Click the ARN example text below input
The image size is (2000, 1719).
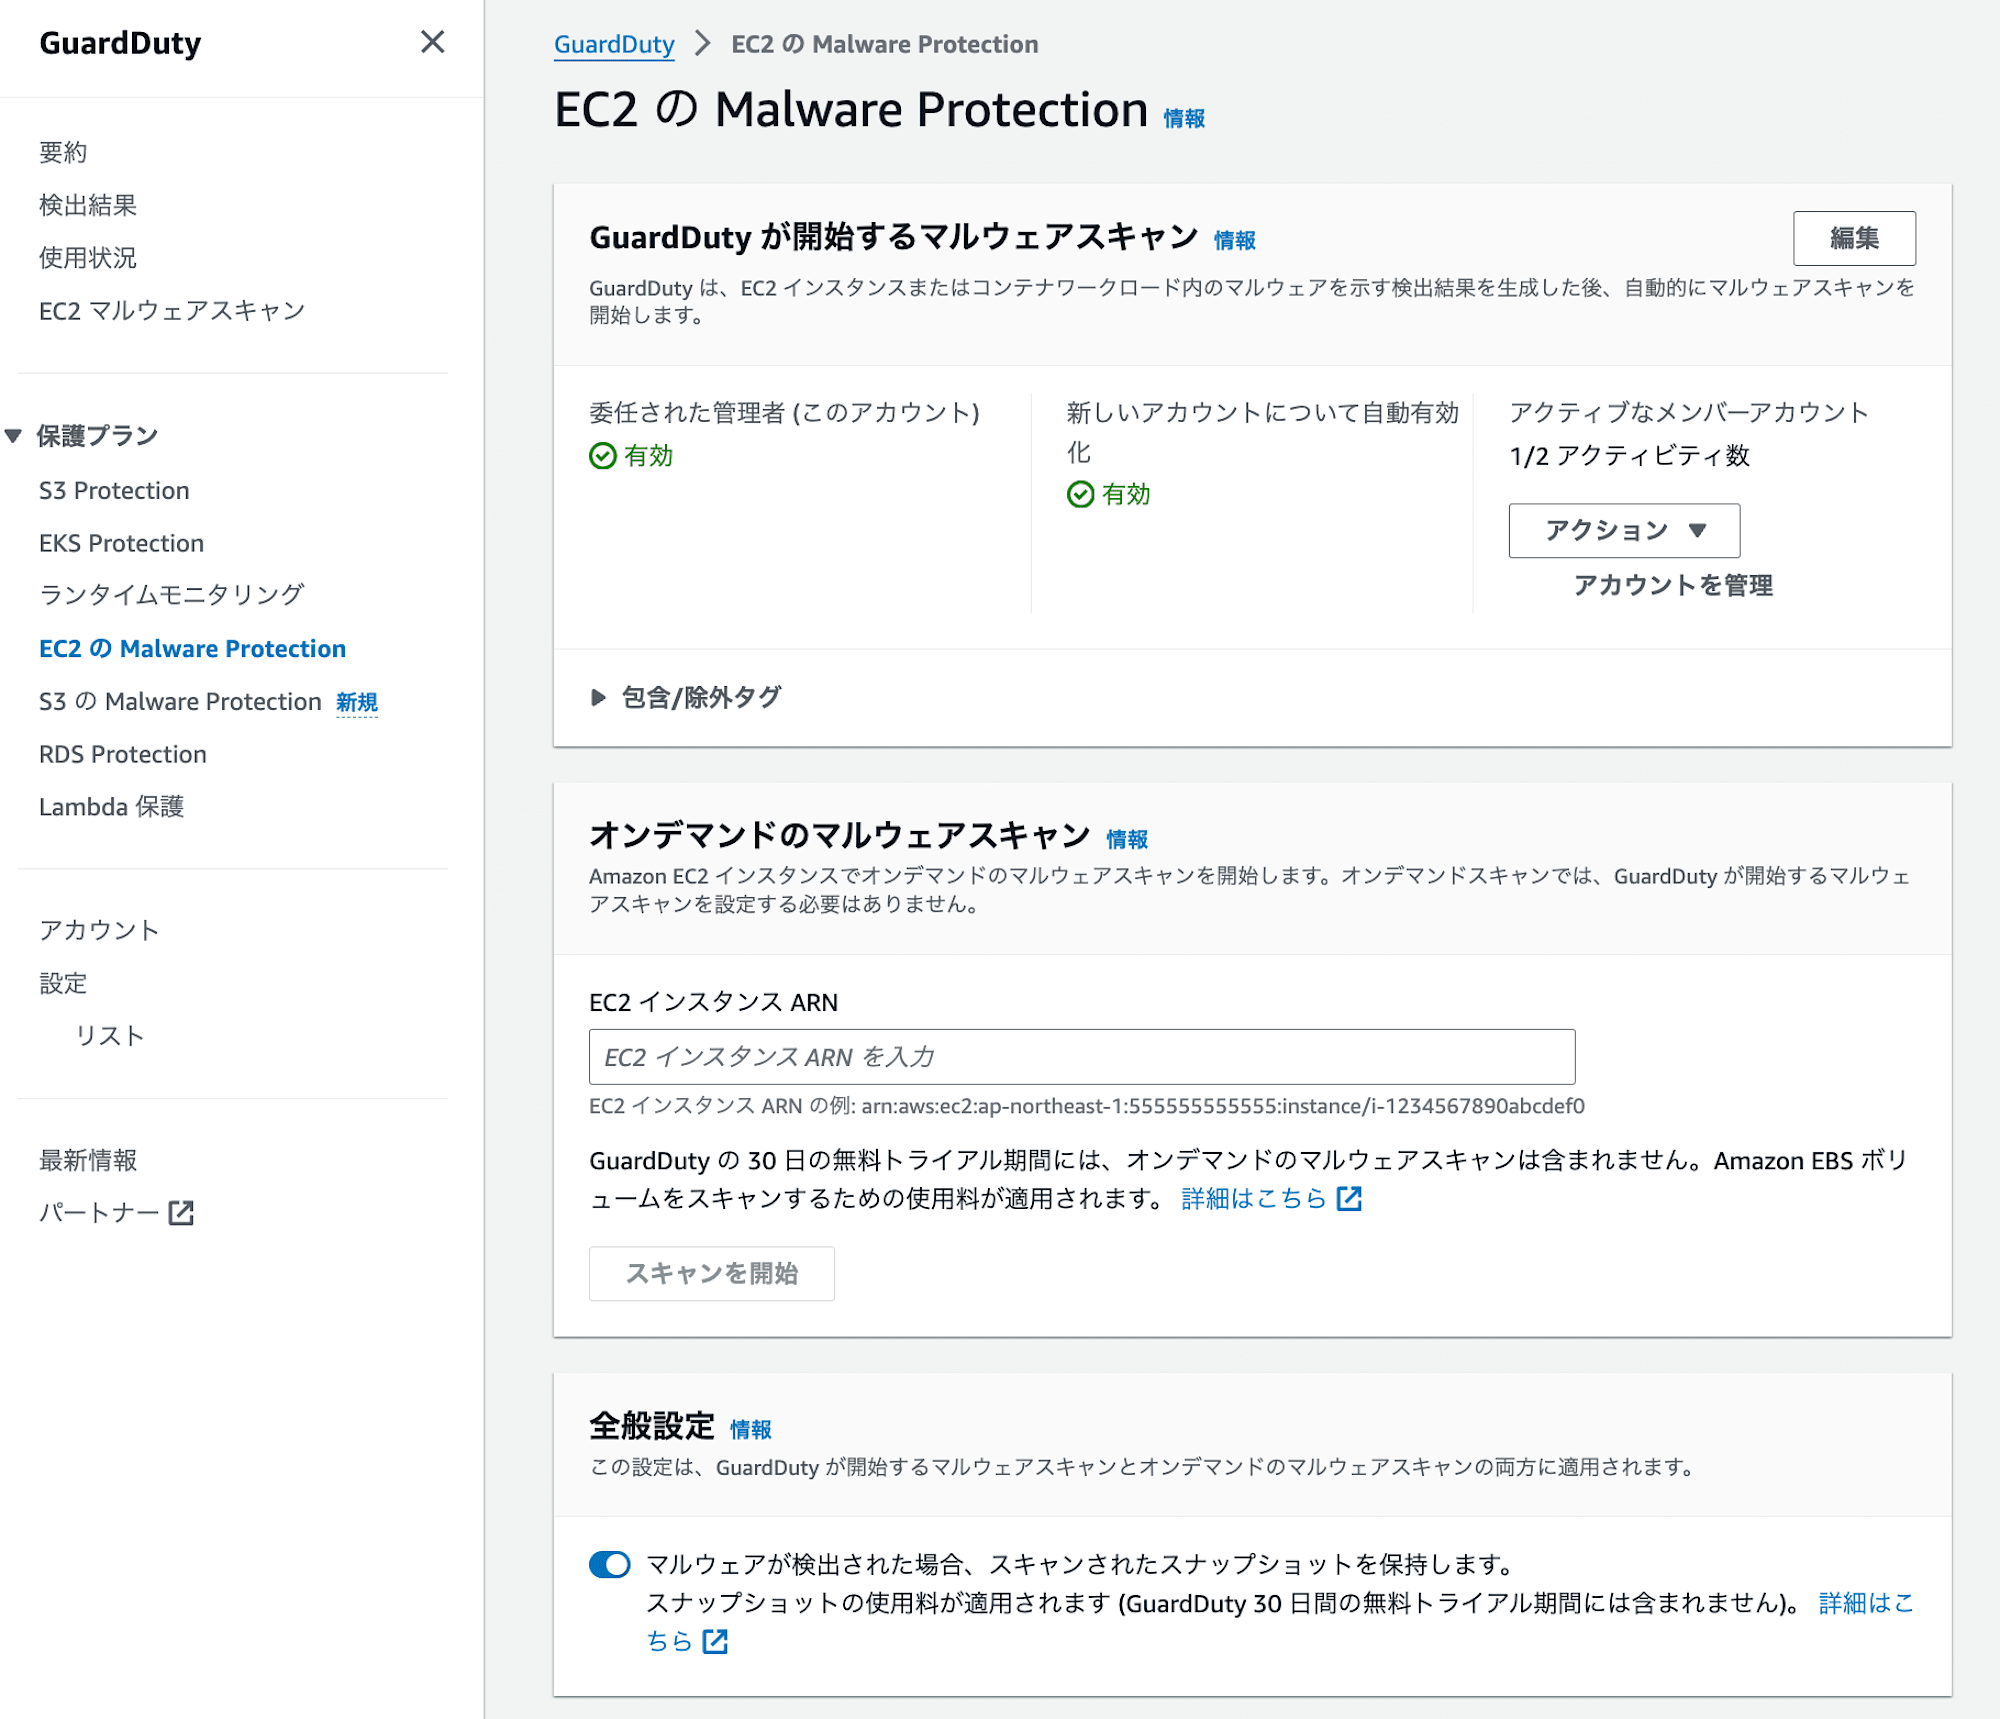point(1087,1106)
